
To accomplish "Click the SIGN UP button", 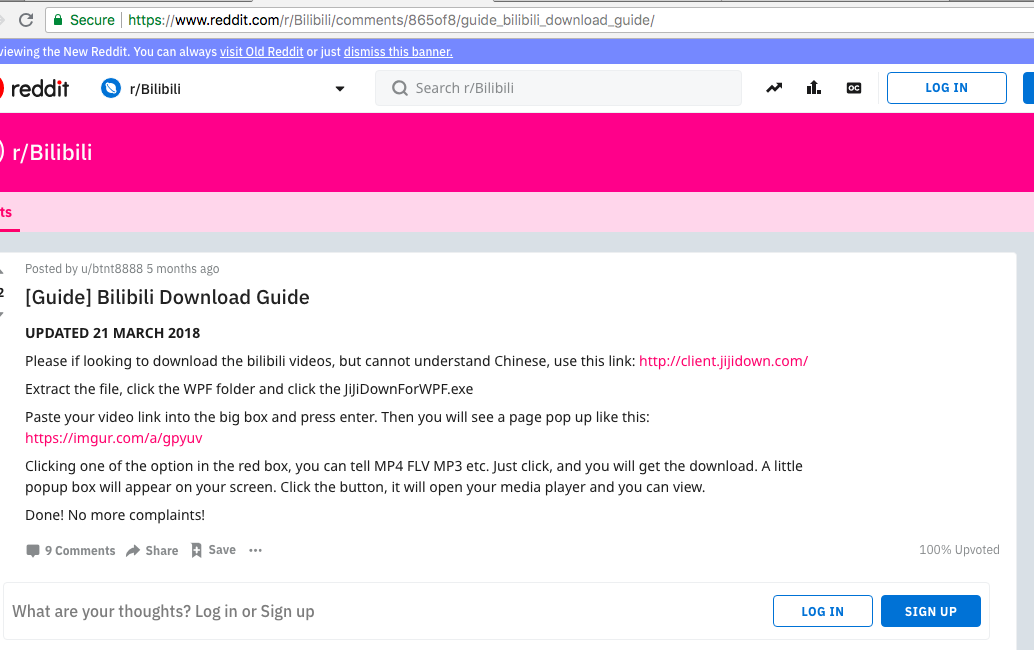I will pyautogui.click(x=930, y=611).
